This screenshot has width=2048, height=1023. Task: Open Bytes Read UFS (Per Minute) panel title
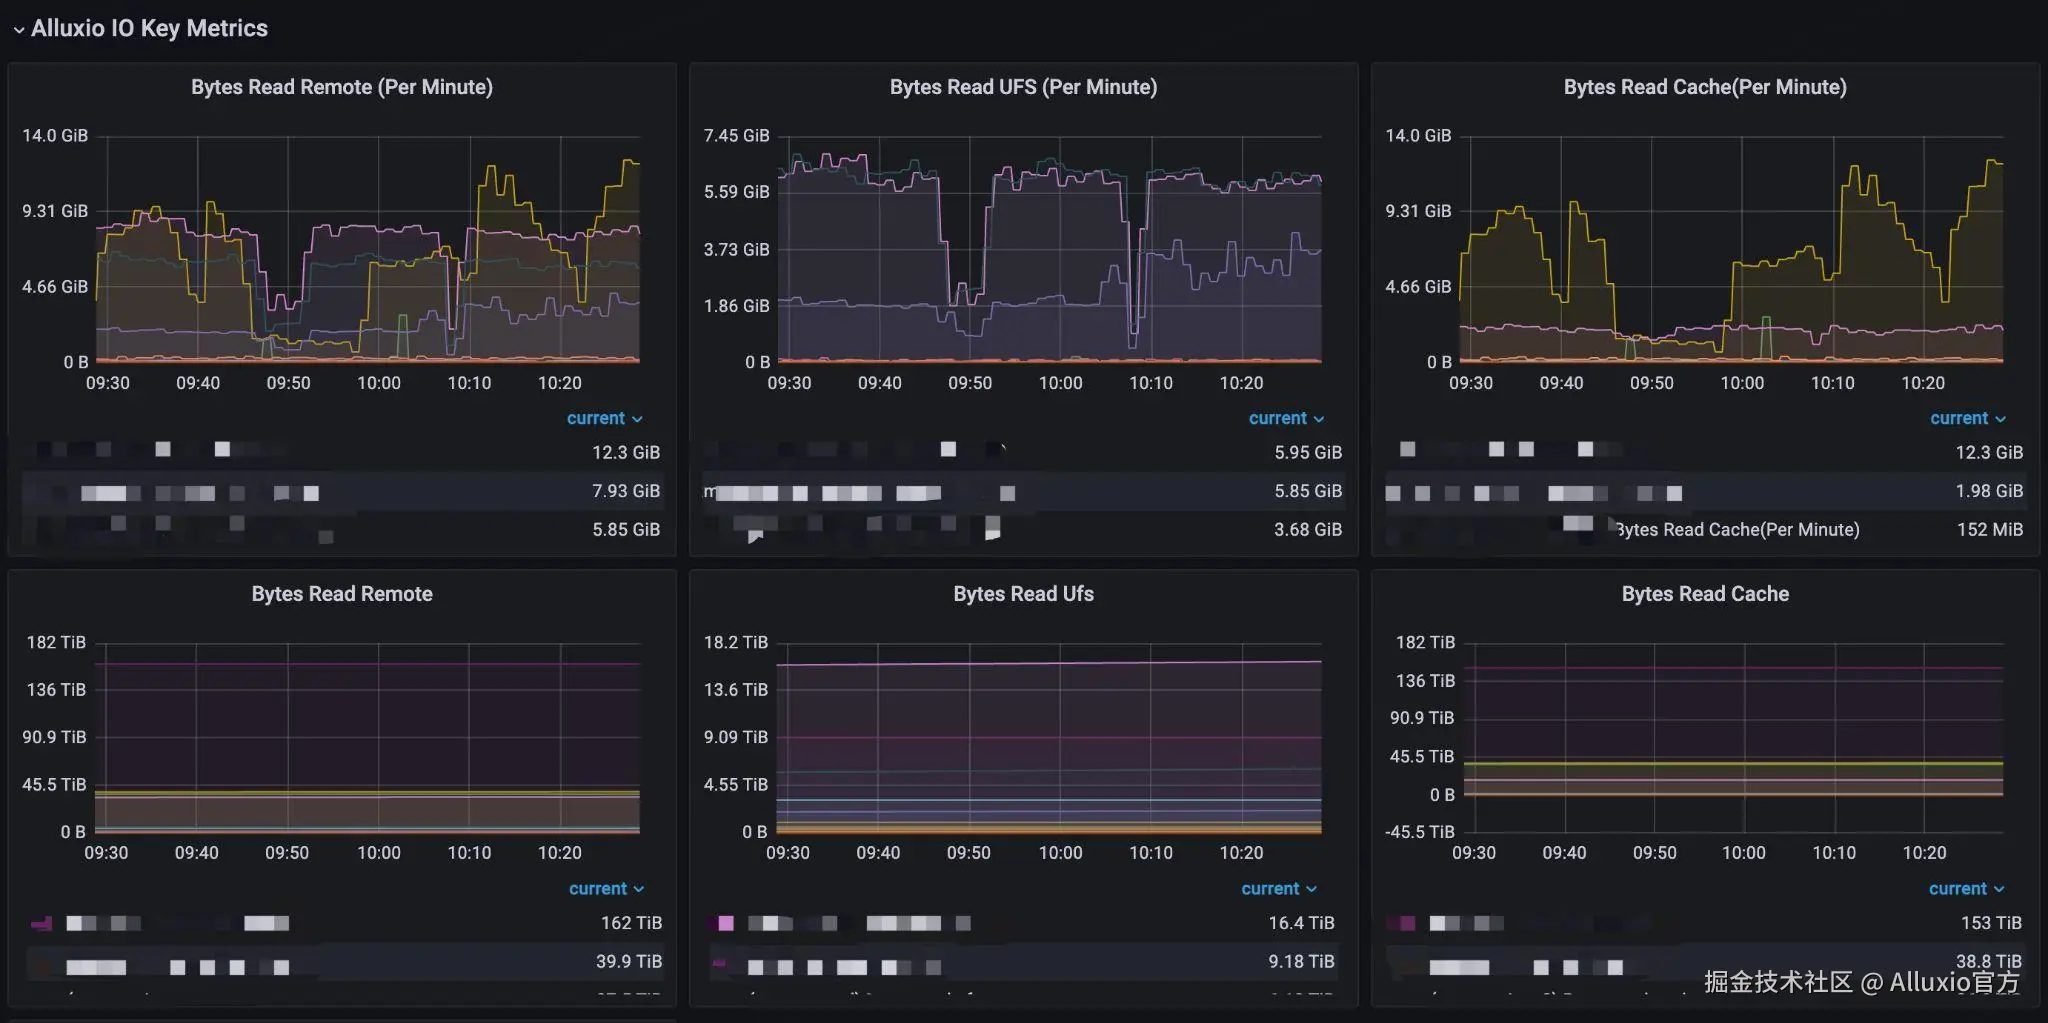(1023, 87)
